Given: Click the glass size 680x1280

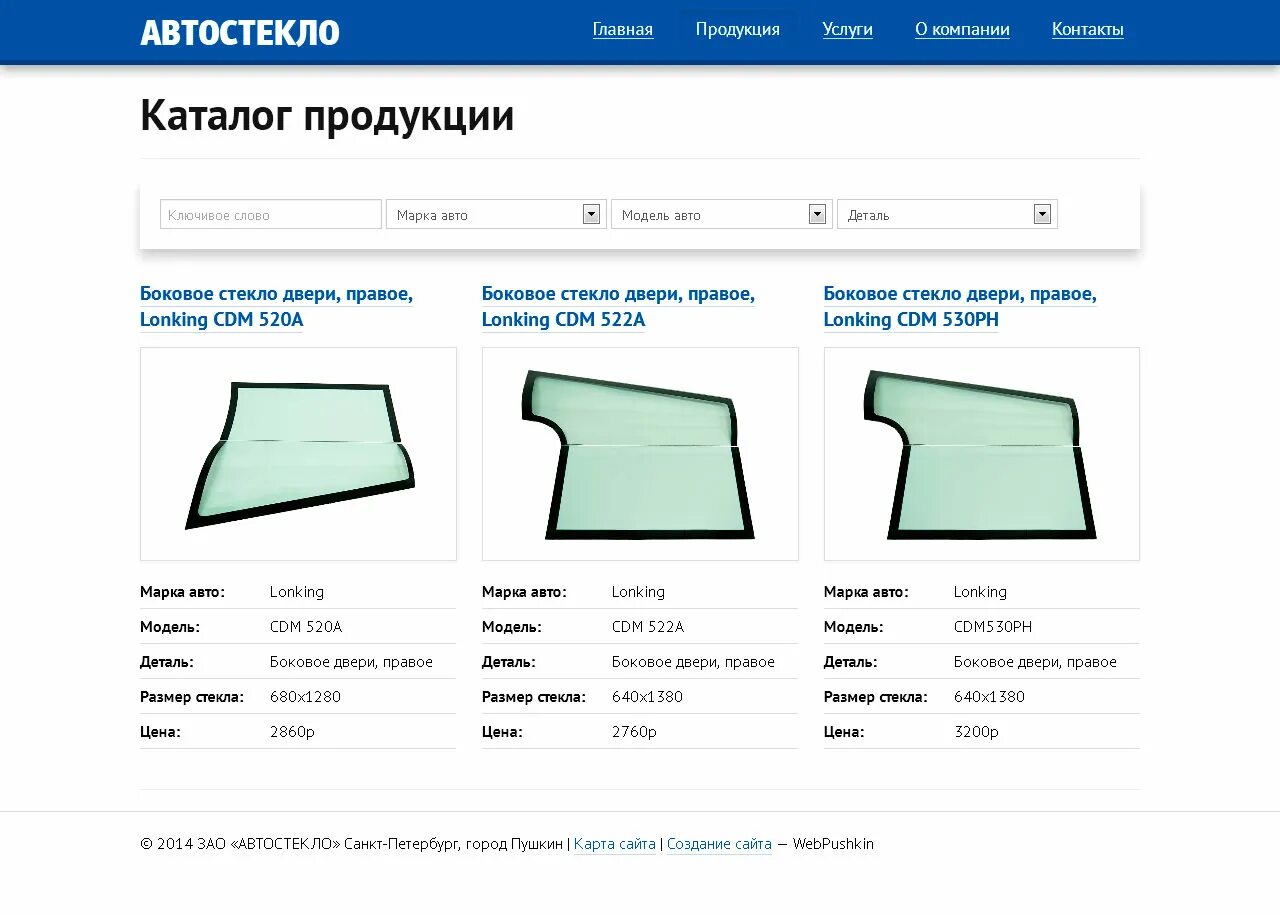Looking at the screenshot, I should point(305,697).
